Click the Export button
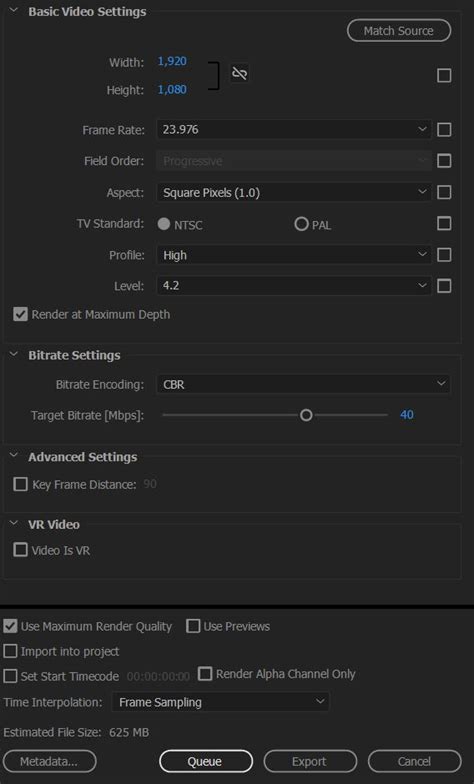474x784 pixels. [310, 761]
